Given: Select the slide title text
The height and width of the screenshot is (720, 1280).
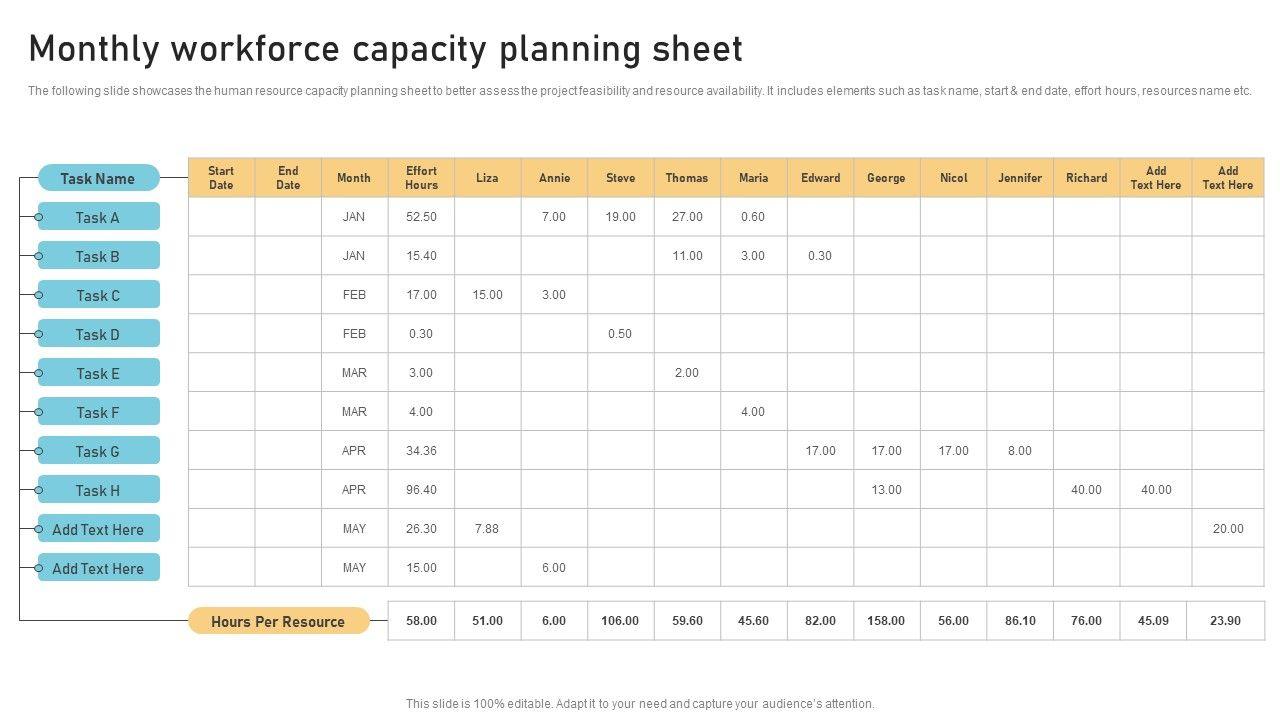Looking at the screenshot, I should coord(386,49).
